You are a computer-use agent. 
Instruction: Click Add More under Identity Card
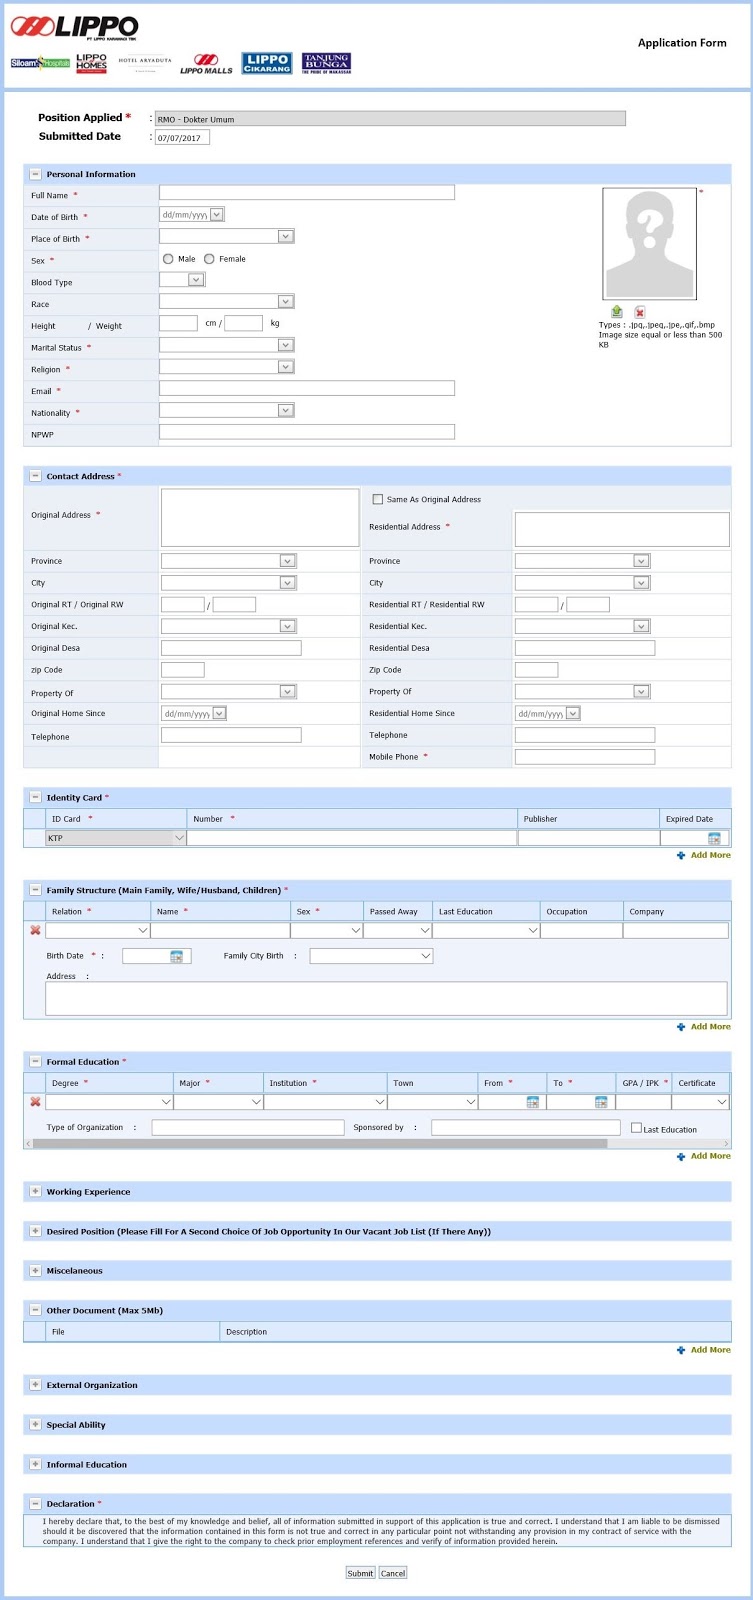tap(704, 855)
